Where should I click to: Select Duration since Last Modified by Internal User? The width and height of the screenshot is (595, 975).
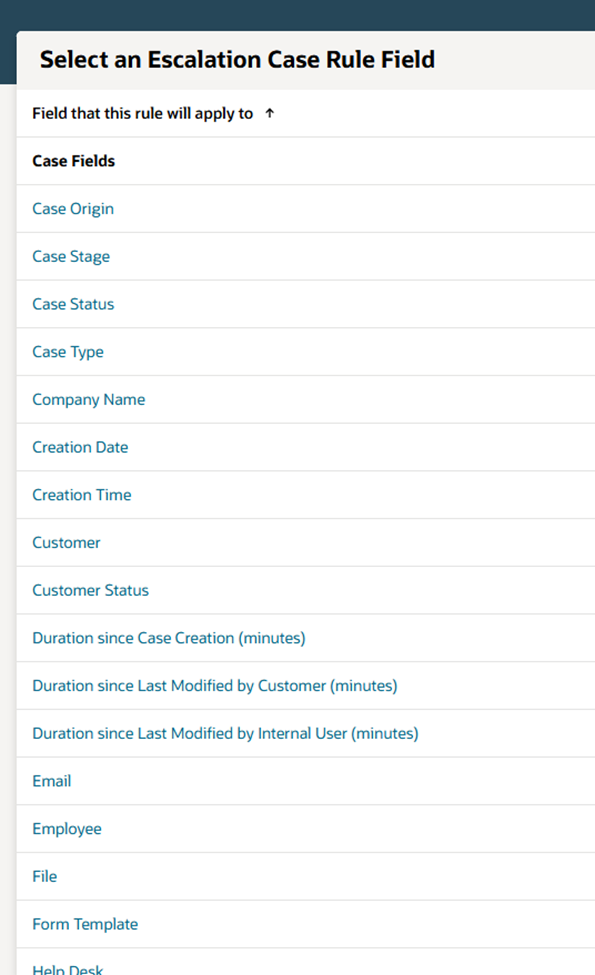tap(225, 733)
